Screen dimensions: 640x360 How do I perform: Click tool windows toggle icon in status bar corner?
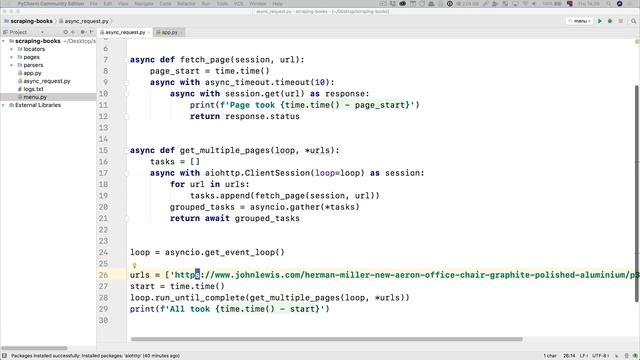pyautogui.click(x=4, y=356)
